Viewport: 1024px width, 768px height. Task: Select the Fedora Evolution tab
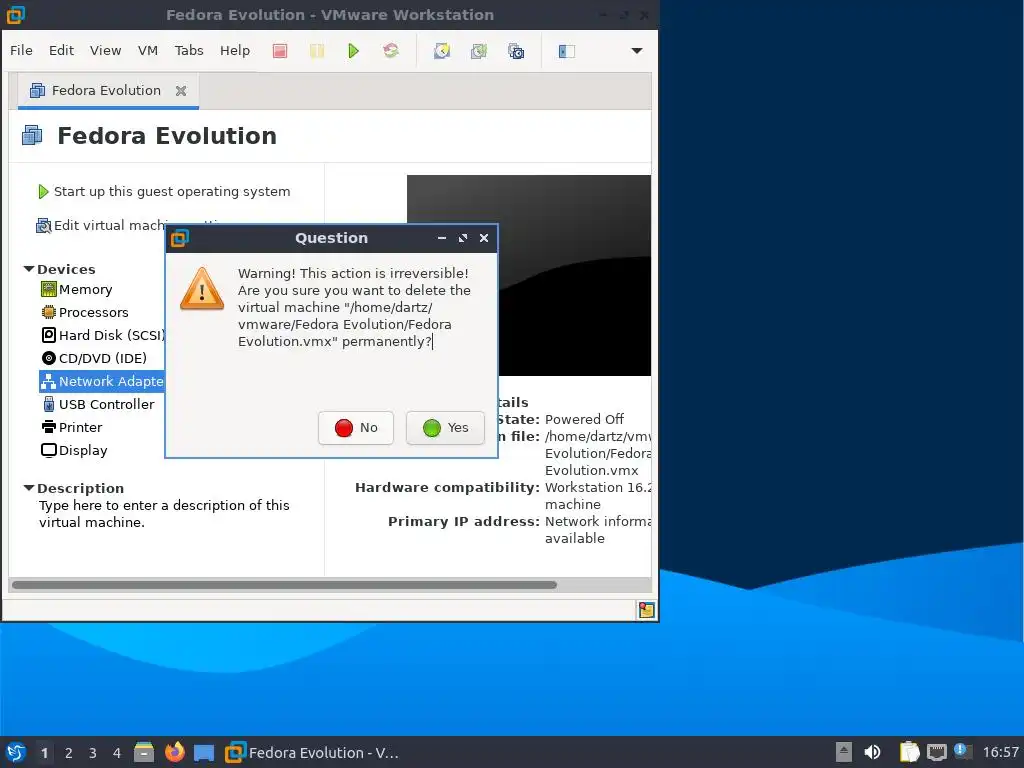[106, 91]
